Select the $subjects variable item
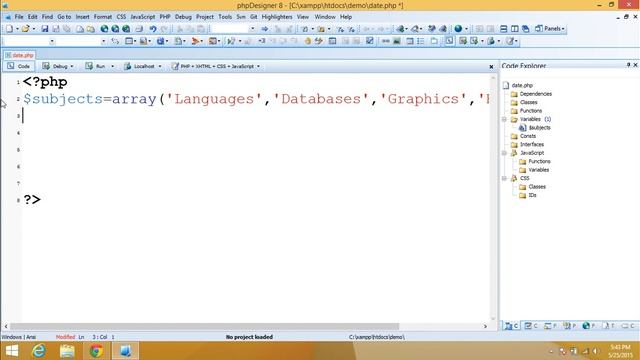Image resolution: width=640 pixels, height=360 pixels. tap(539, 128)
